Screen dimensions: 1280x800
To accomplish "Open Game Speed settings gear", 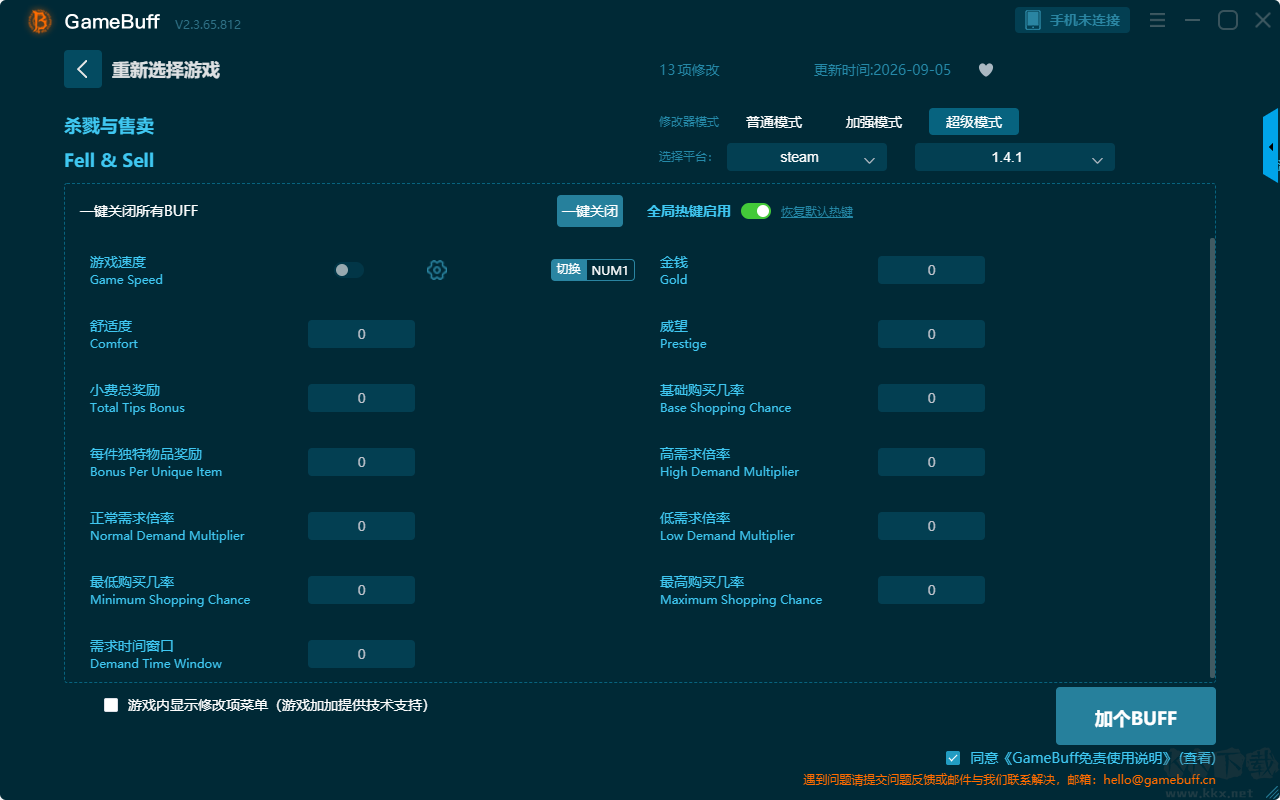I will coord(437,270).
